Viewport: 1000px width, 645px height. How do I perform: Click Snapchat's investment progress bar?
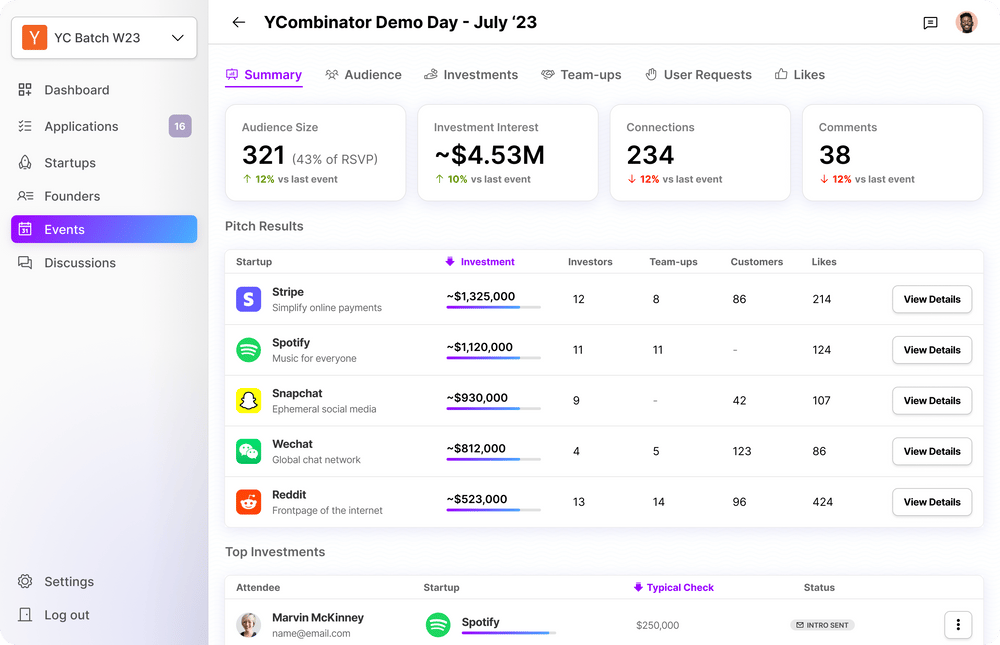click(494, 408)
